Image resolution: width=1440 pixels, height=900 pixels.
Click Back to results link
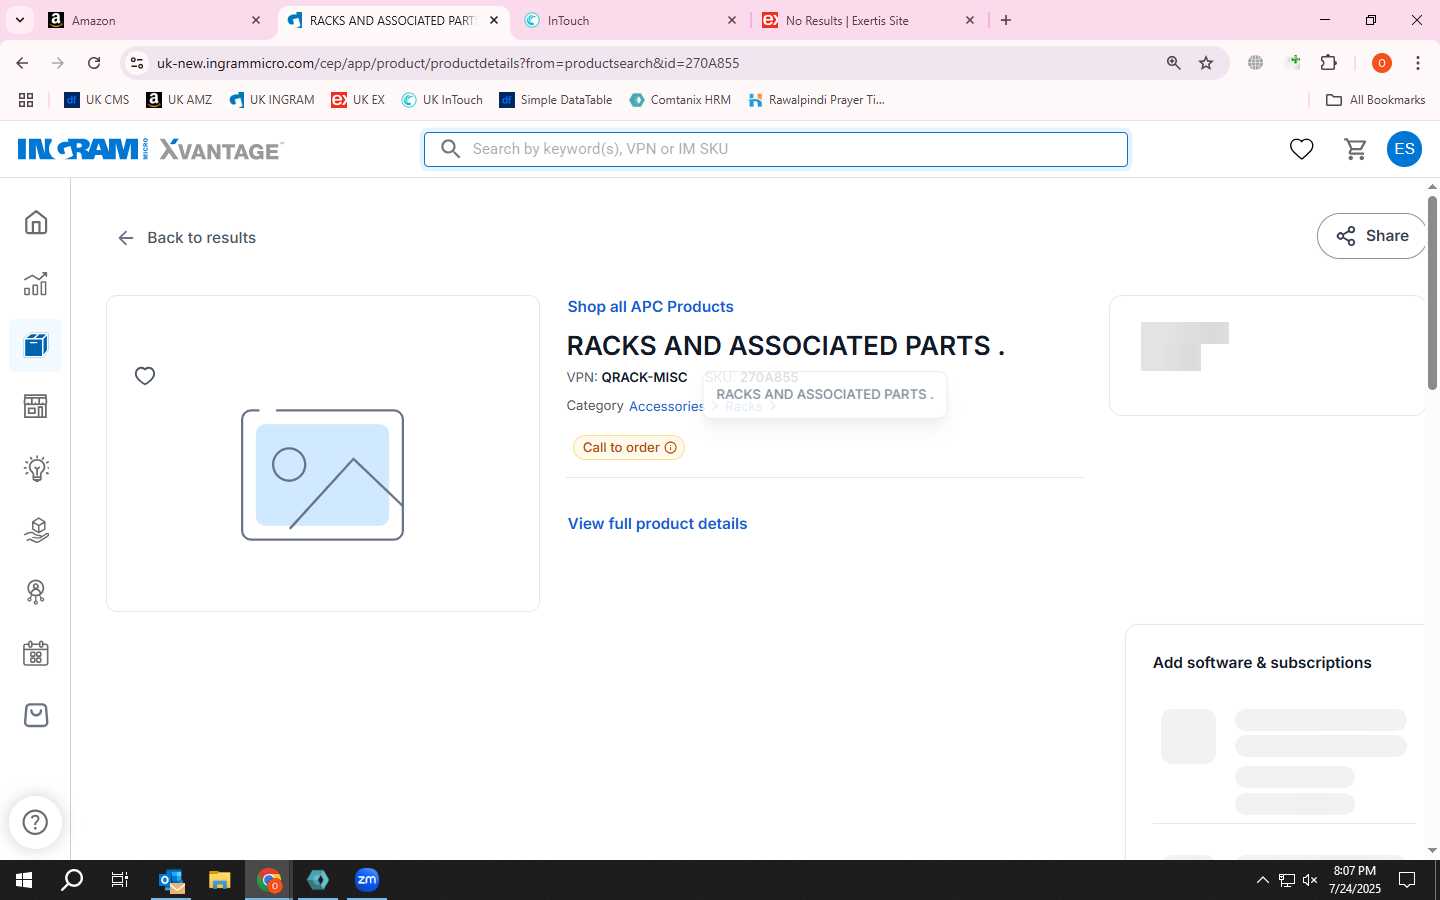[187, 237]
